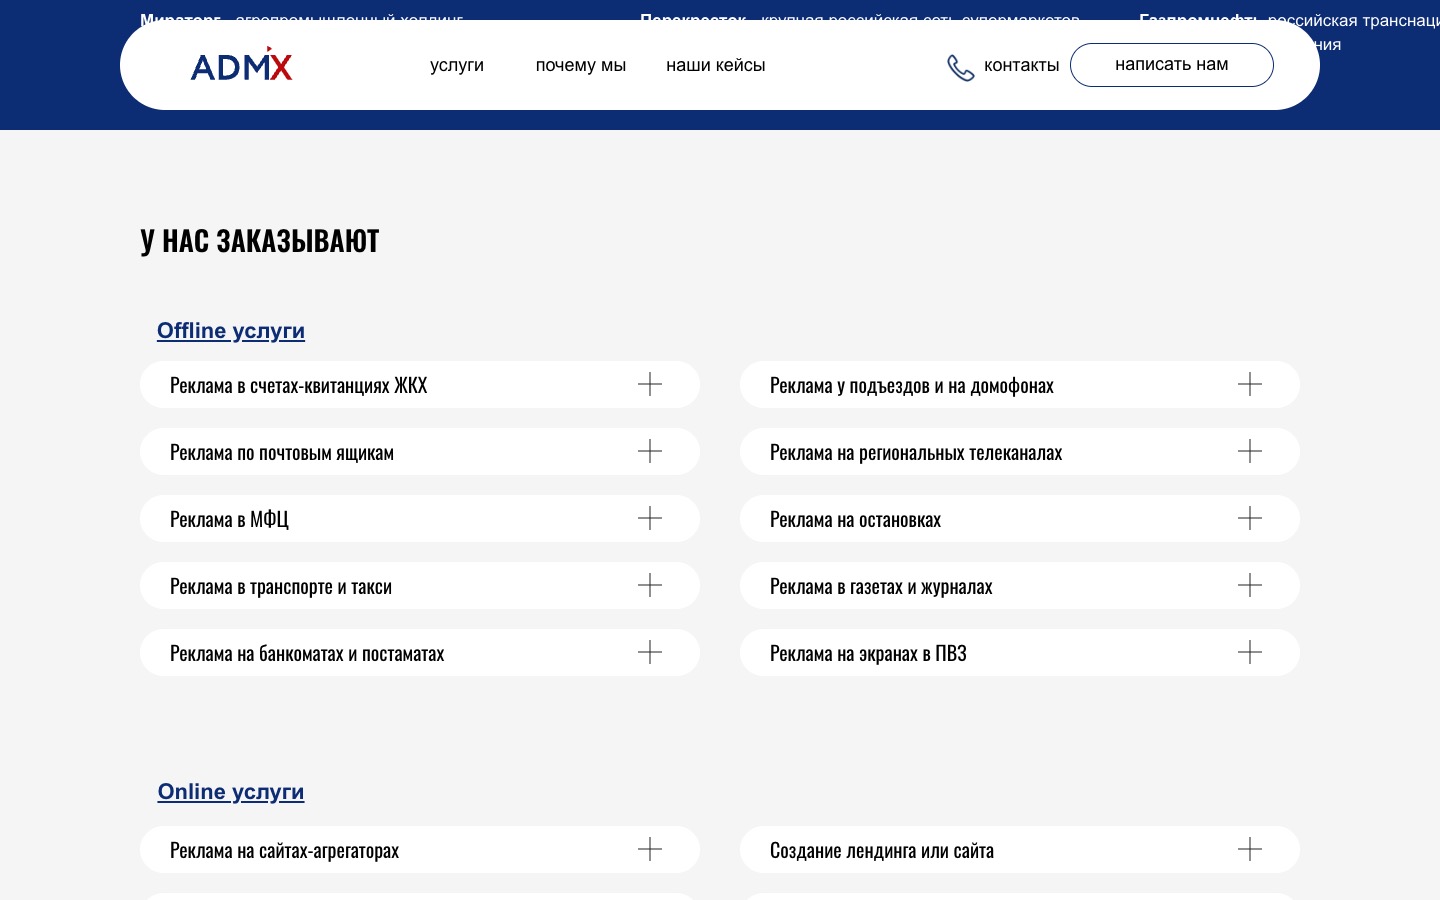Click the text Реклама на остановках

coord(855,519)
